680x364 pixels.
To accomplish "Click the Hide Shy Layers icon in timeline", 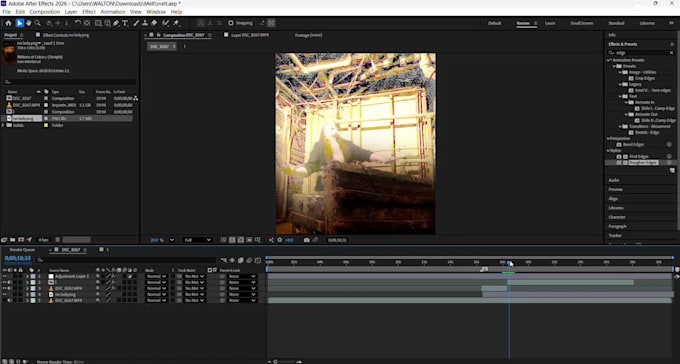I will (x=232, y=260).
